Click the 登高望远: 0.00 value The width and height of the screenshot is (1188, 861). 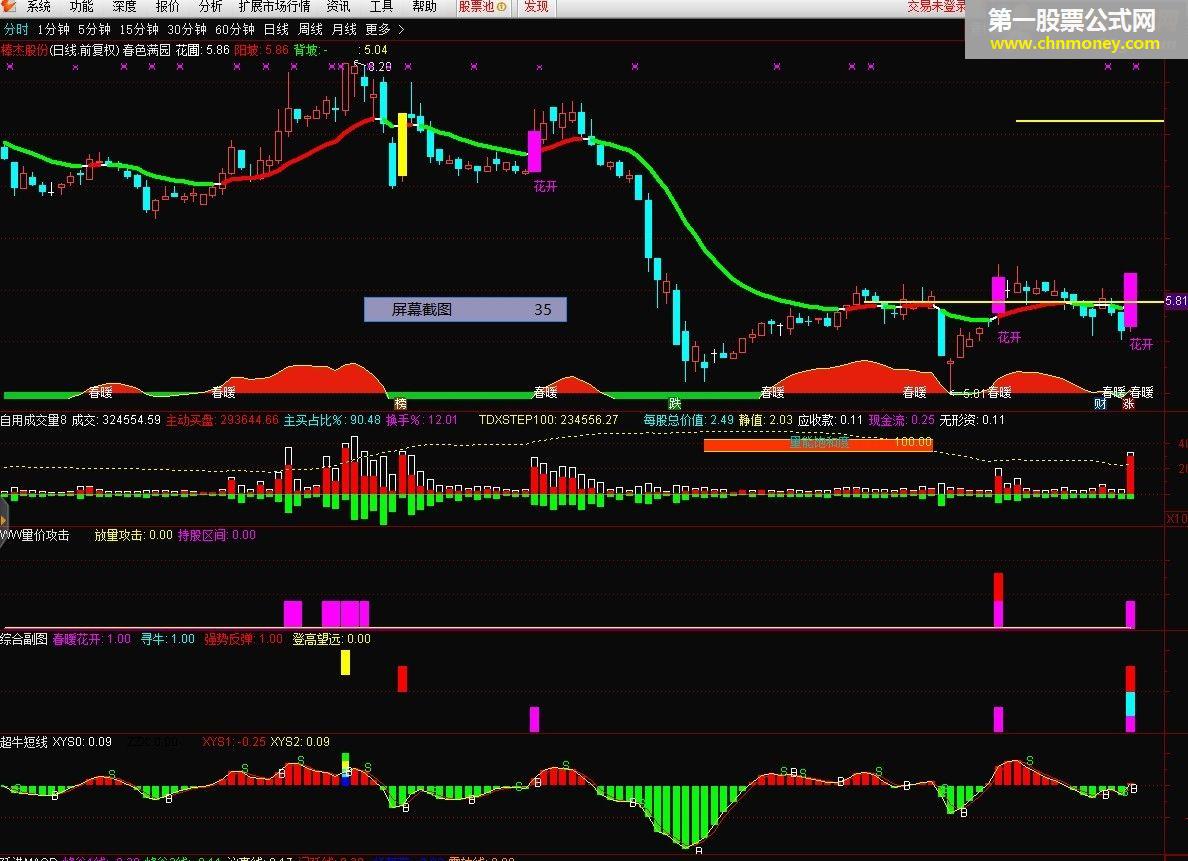point(332,639)
